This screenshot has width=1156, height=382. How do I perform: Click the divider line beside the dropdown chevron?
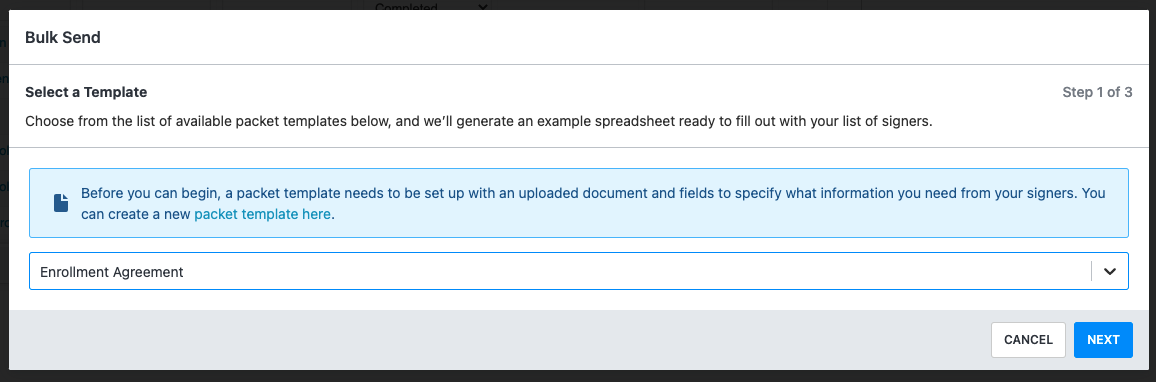click(1091, 271)
